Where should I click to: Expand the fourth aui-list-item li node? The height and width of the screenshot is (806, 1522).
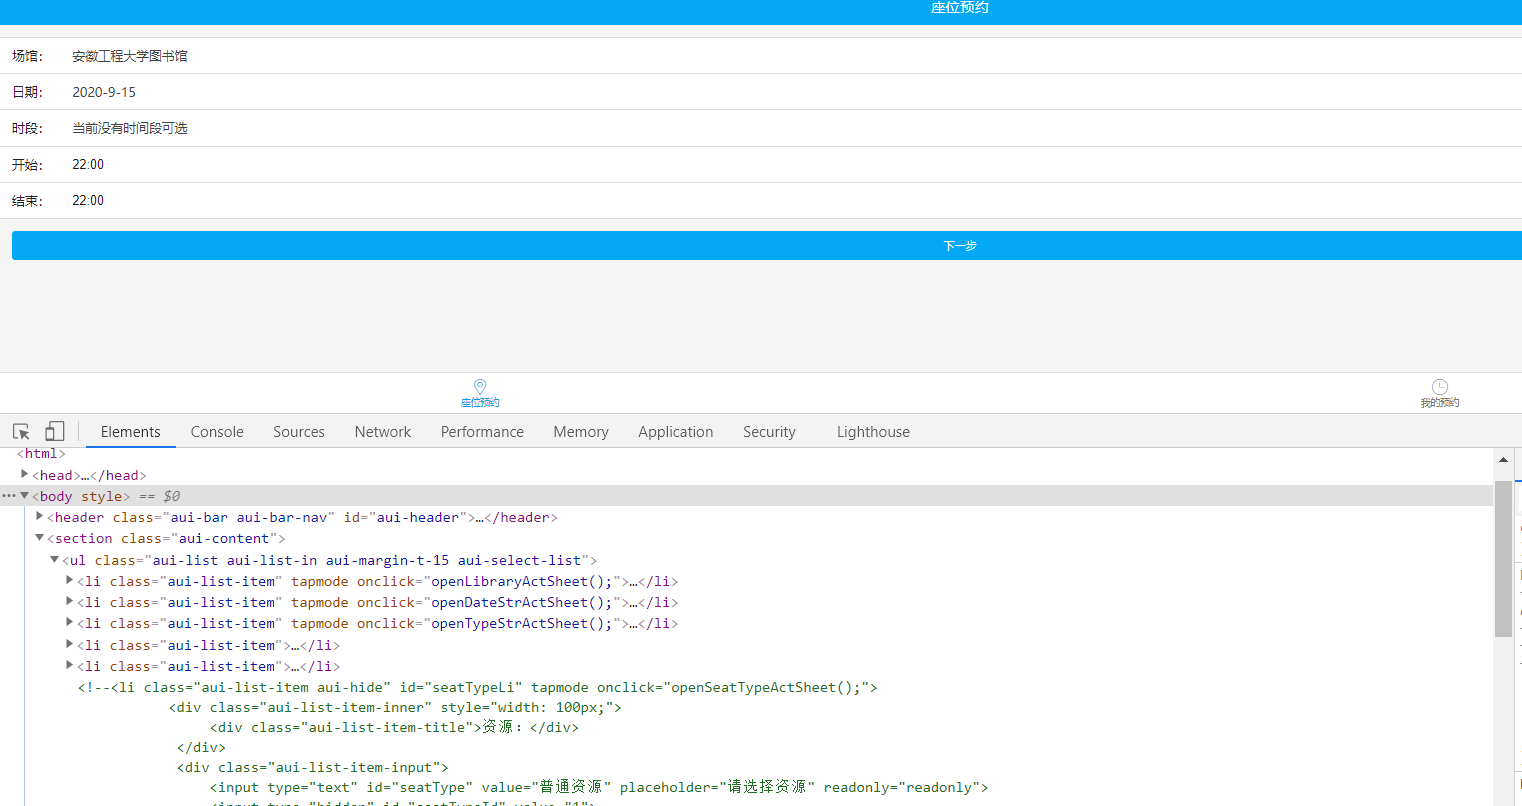(x=70, y=644)
